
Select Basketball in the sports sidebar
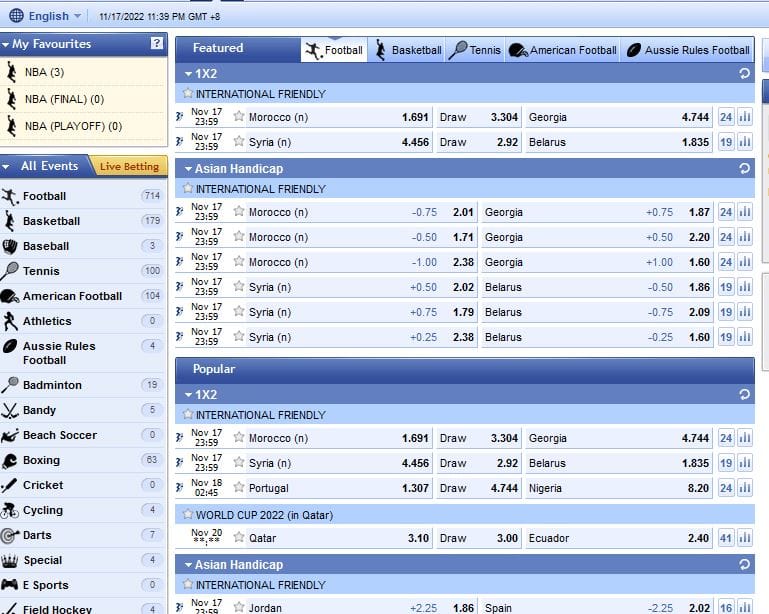tap(82, 221)
